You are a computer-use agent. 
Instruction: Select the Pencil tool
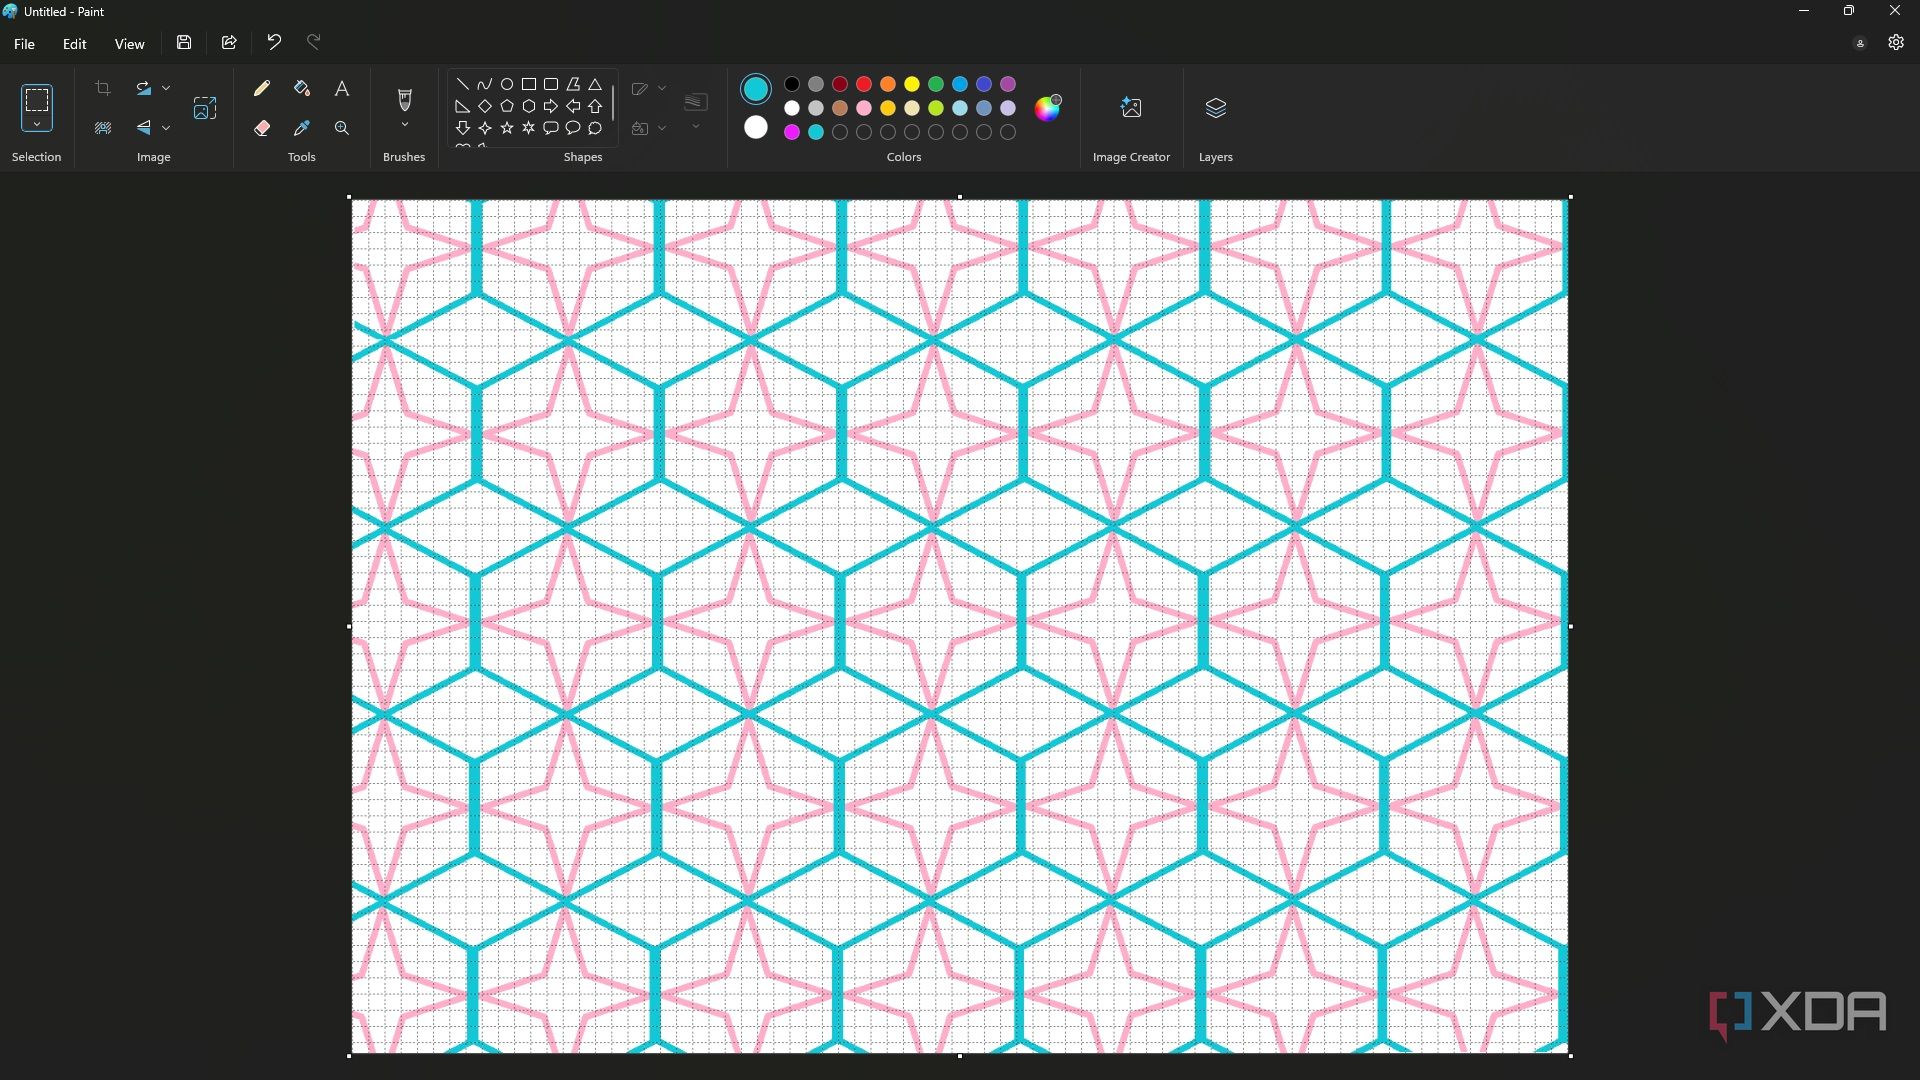coord(262,88)
